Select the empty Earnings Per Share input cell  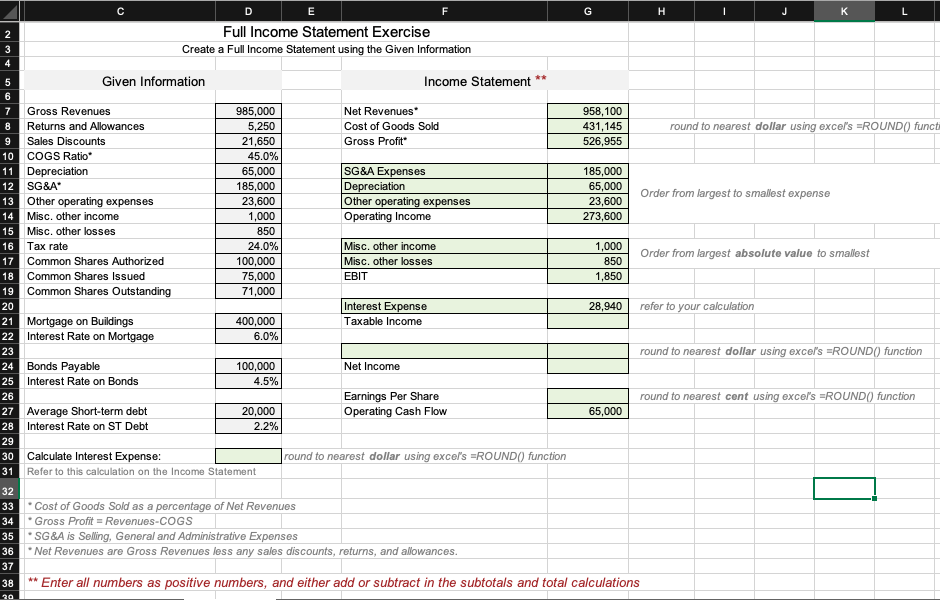(x=587, y=396)
